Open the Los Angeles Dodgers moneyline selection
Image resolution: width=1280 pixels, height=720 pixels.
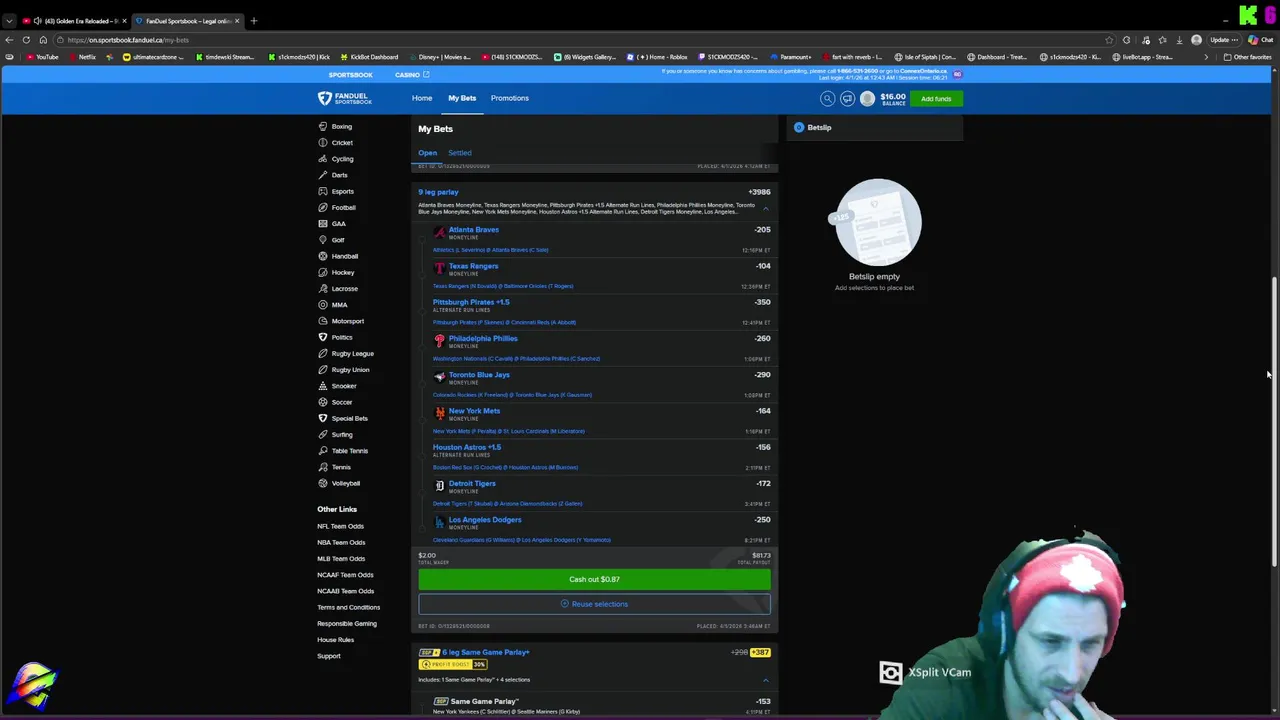[x=485, y=520]
